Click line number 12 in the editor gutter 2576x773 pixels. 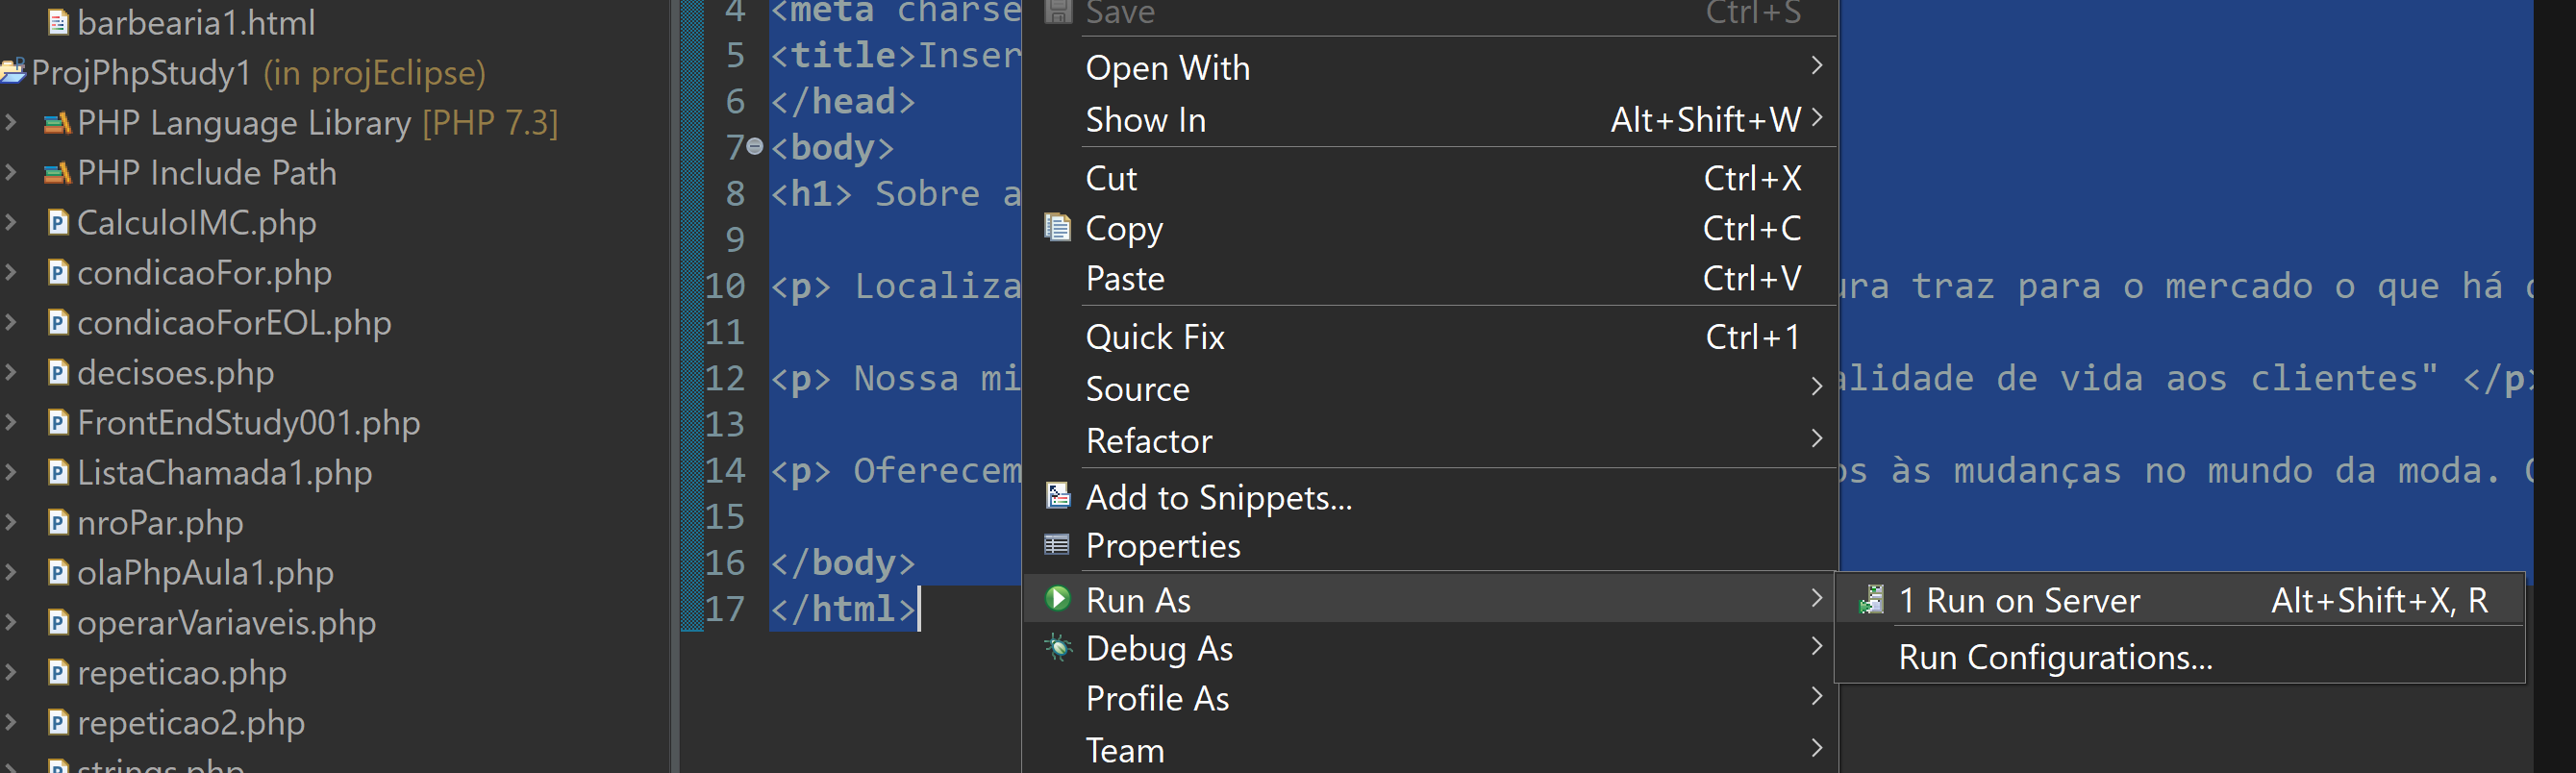(725, 378)
